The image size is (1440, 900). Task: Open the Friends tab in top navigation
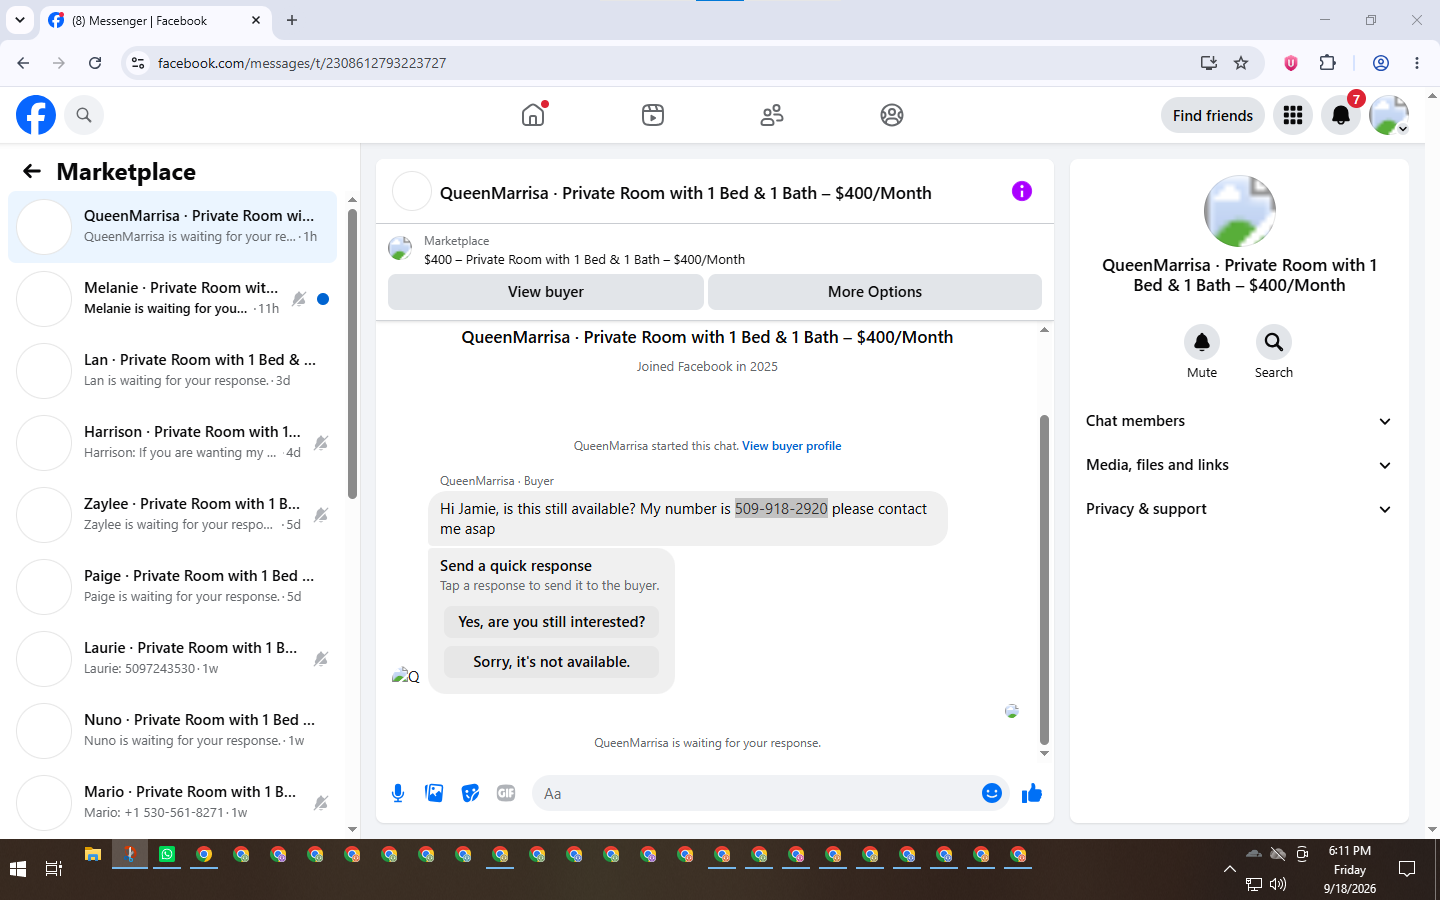click(772, 115)
